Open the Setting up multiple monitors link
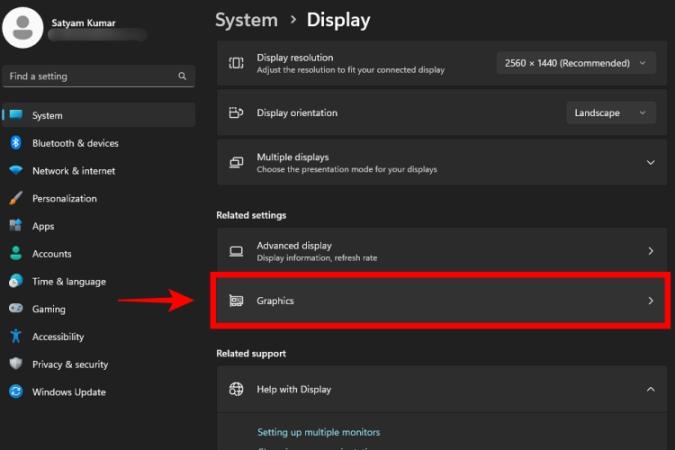 pos(318,432)
